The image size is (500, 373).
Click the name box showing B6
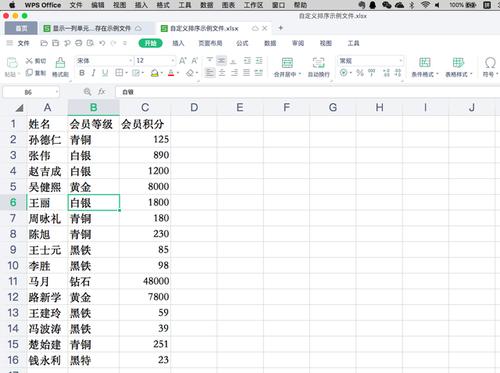point(31,92)
